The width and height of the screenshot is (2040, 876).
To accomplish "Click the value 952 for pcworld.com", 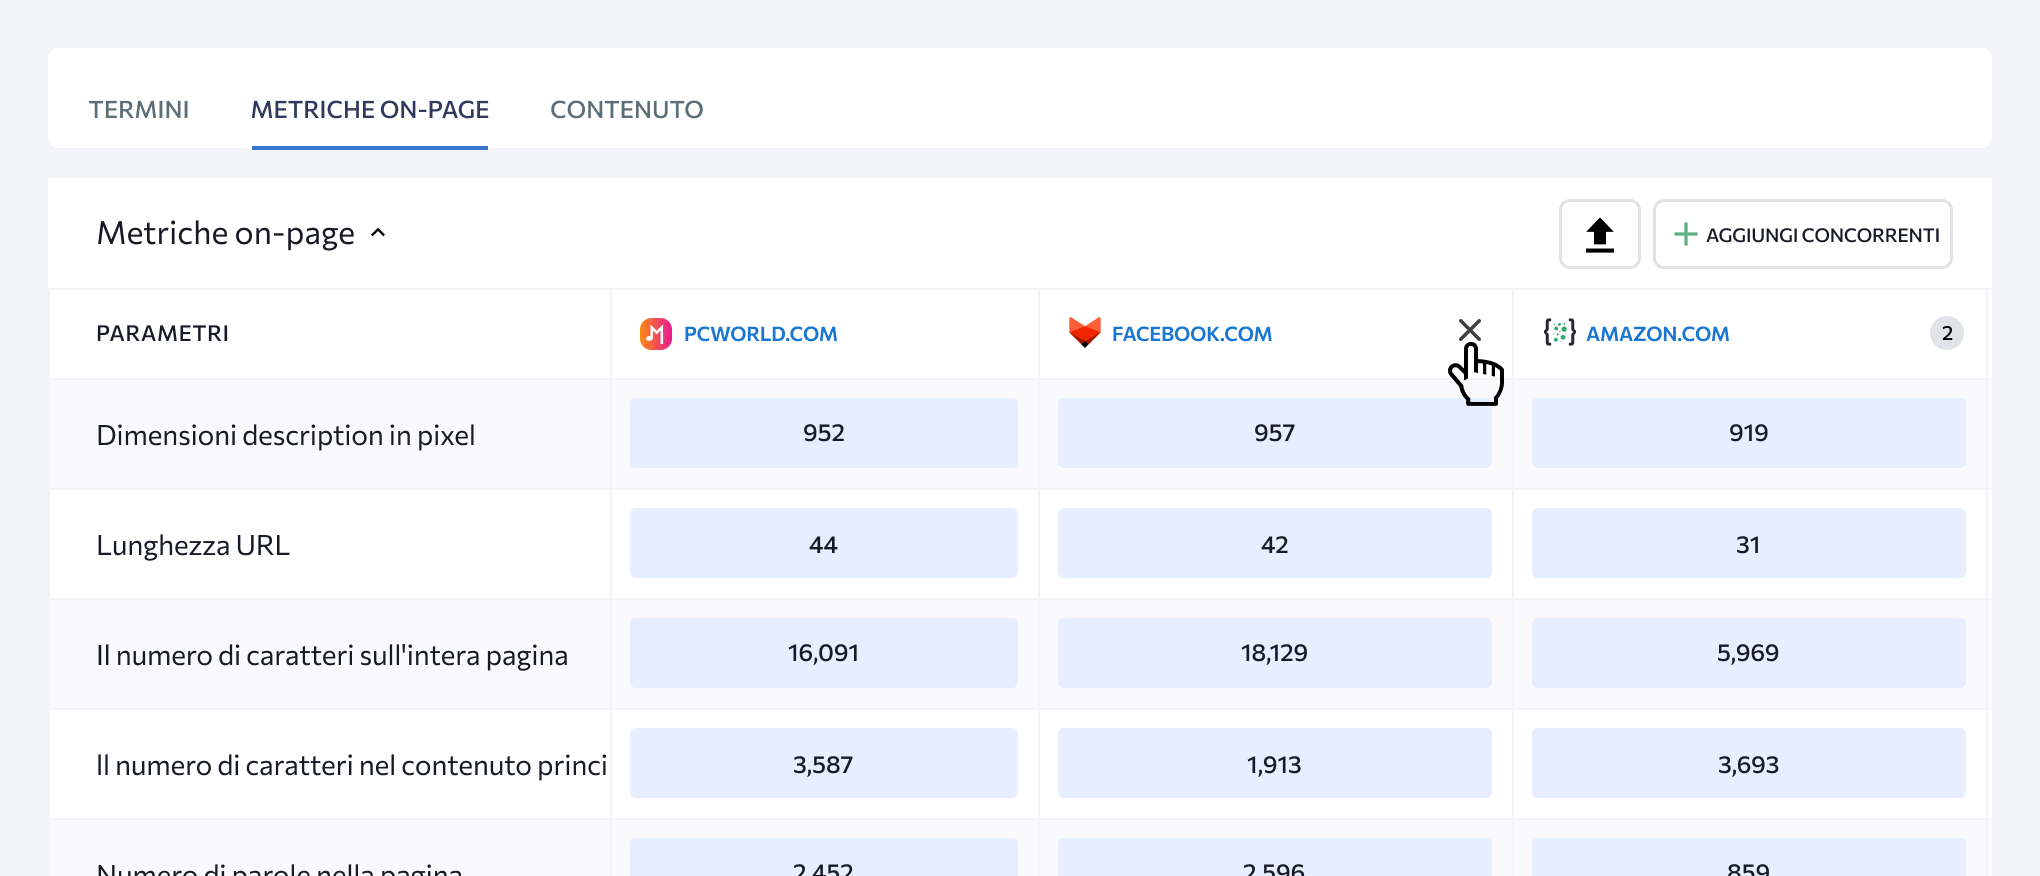I will point(824,433).
